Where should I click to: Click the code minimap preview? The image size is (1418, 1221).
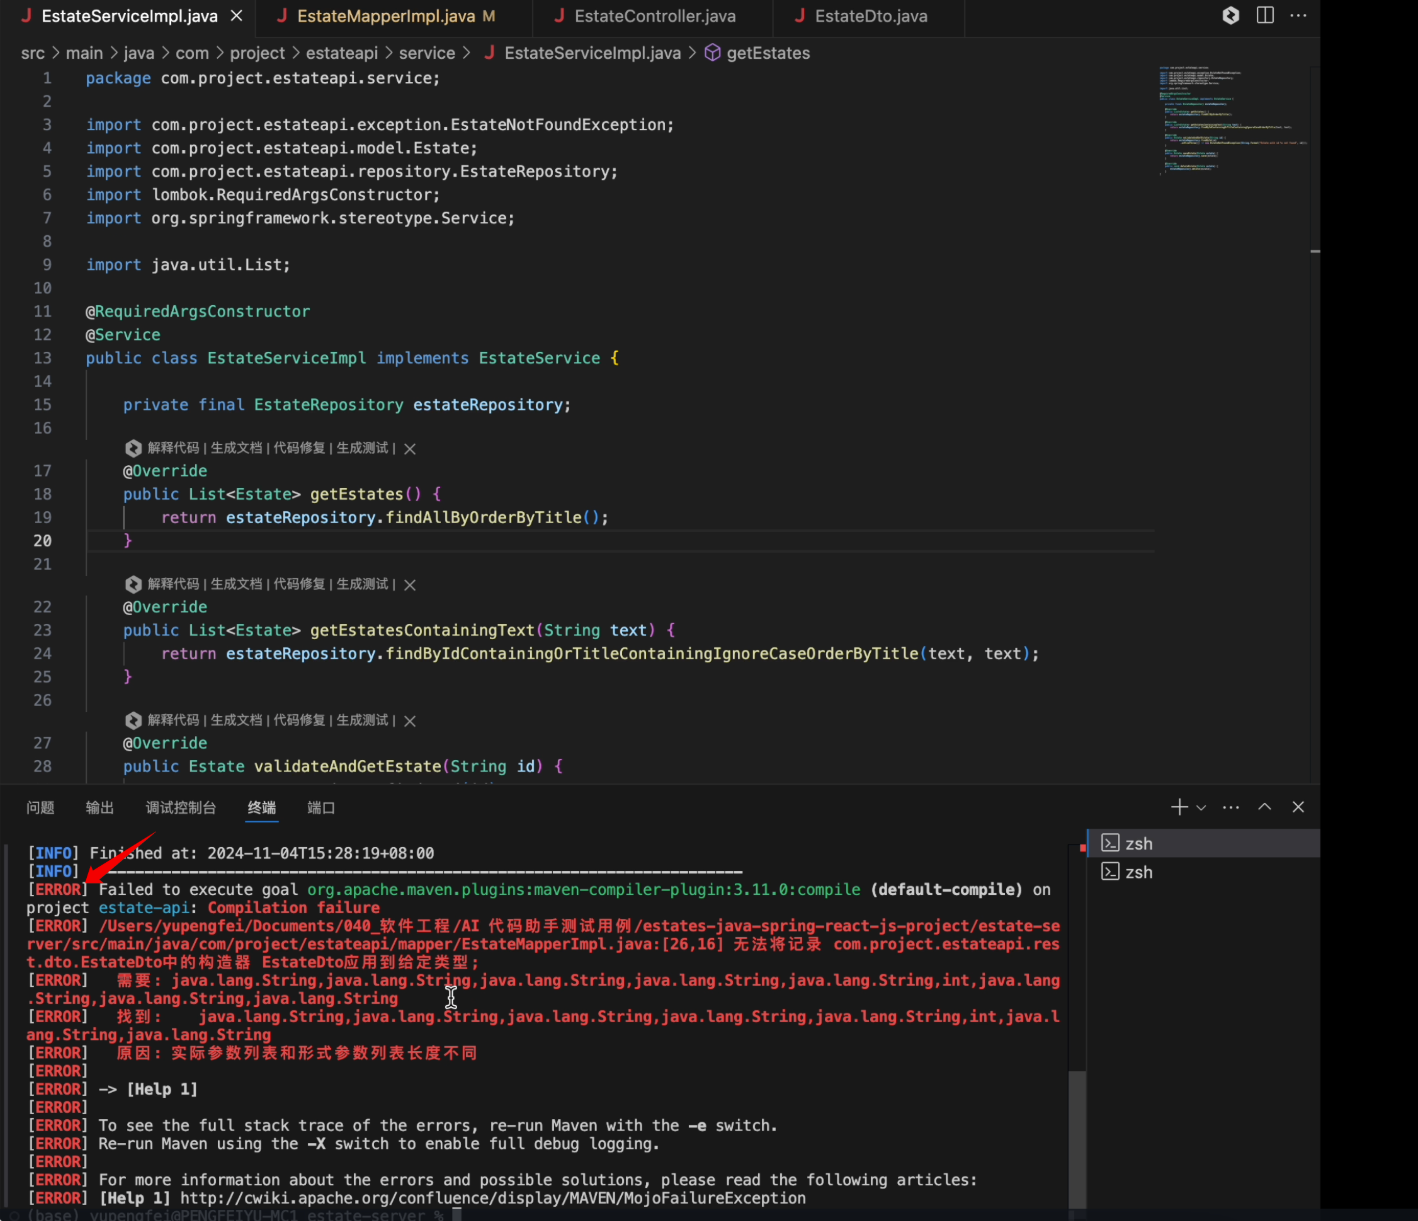click(x=1232, y=120)
